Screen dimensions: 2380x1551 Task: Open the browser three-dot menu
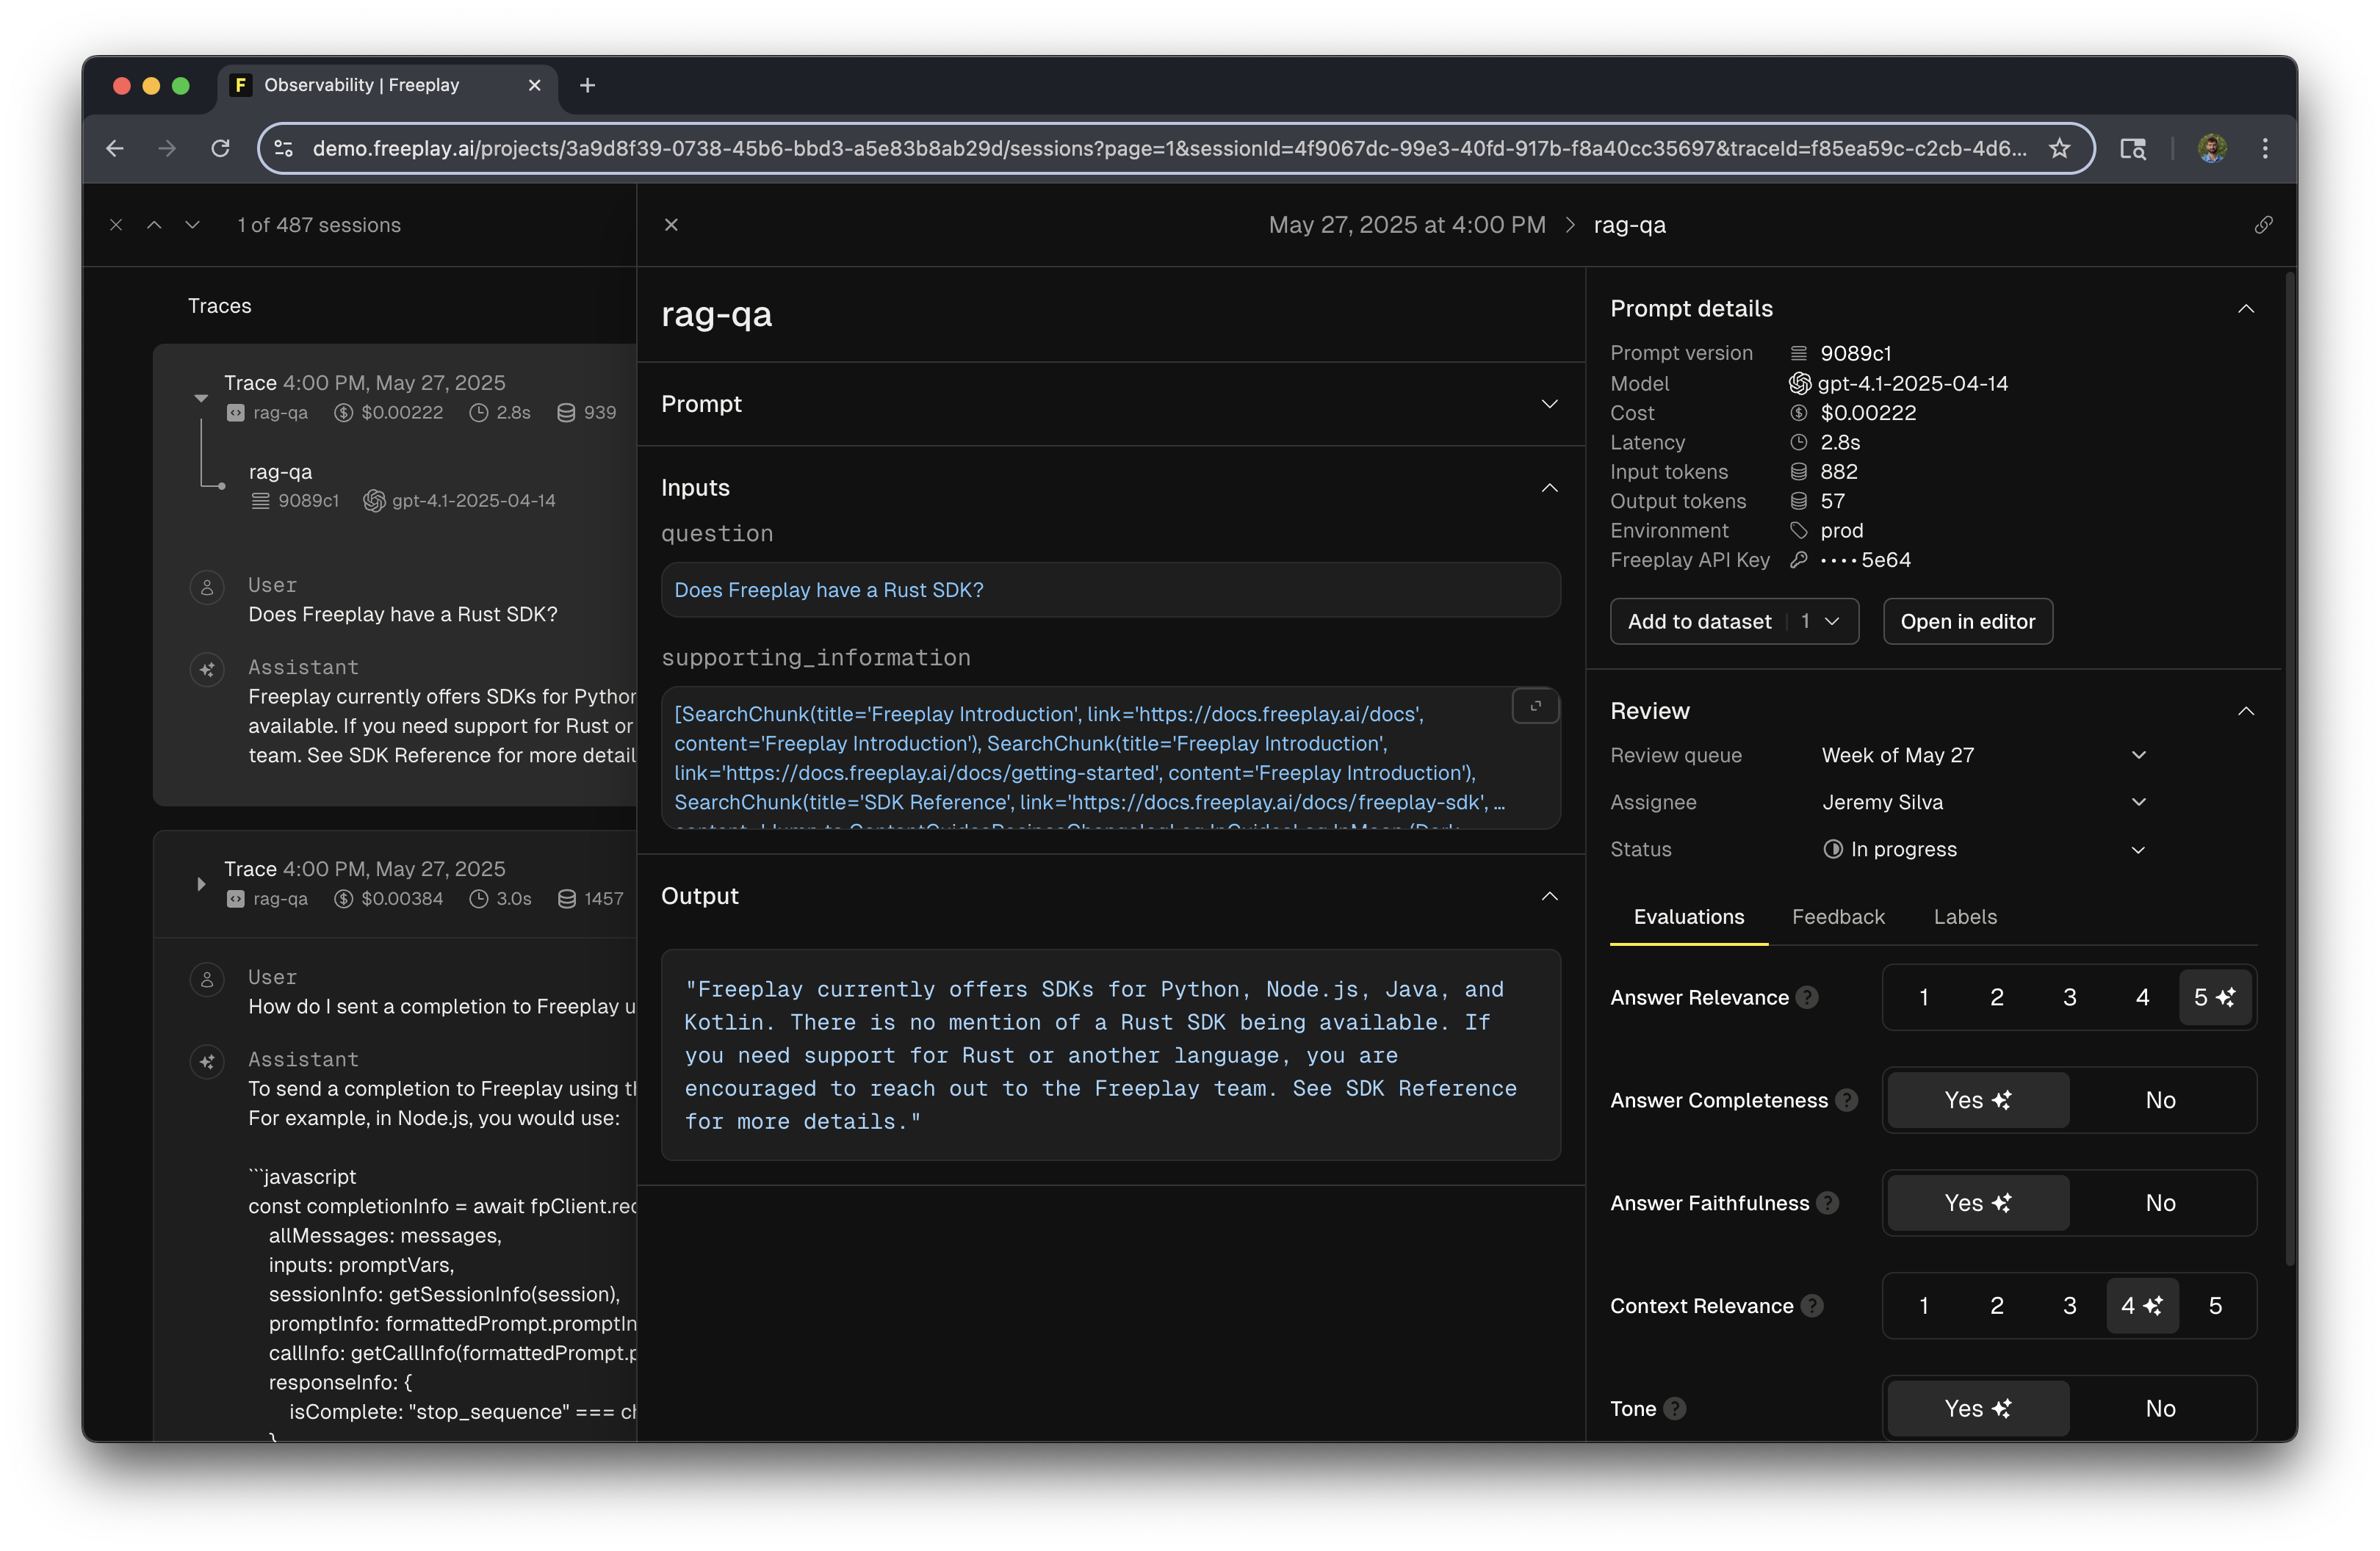pyautogui.click(x=2265, y=148)
